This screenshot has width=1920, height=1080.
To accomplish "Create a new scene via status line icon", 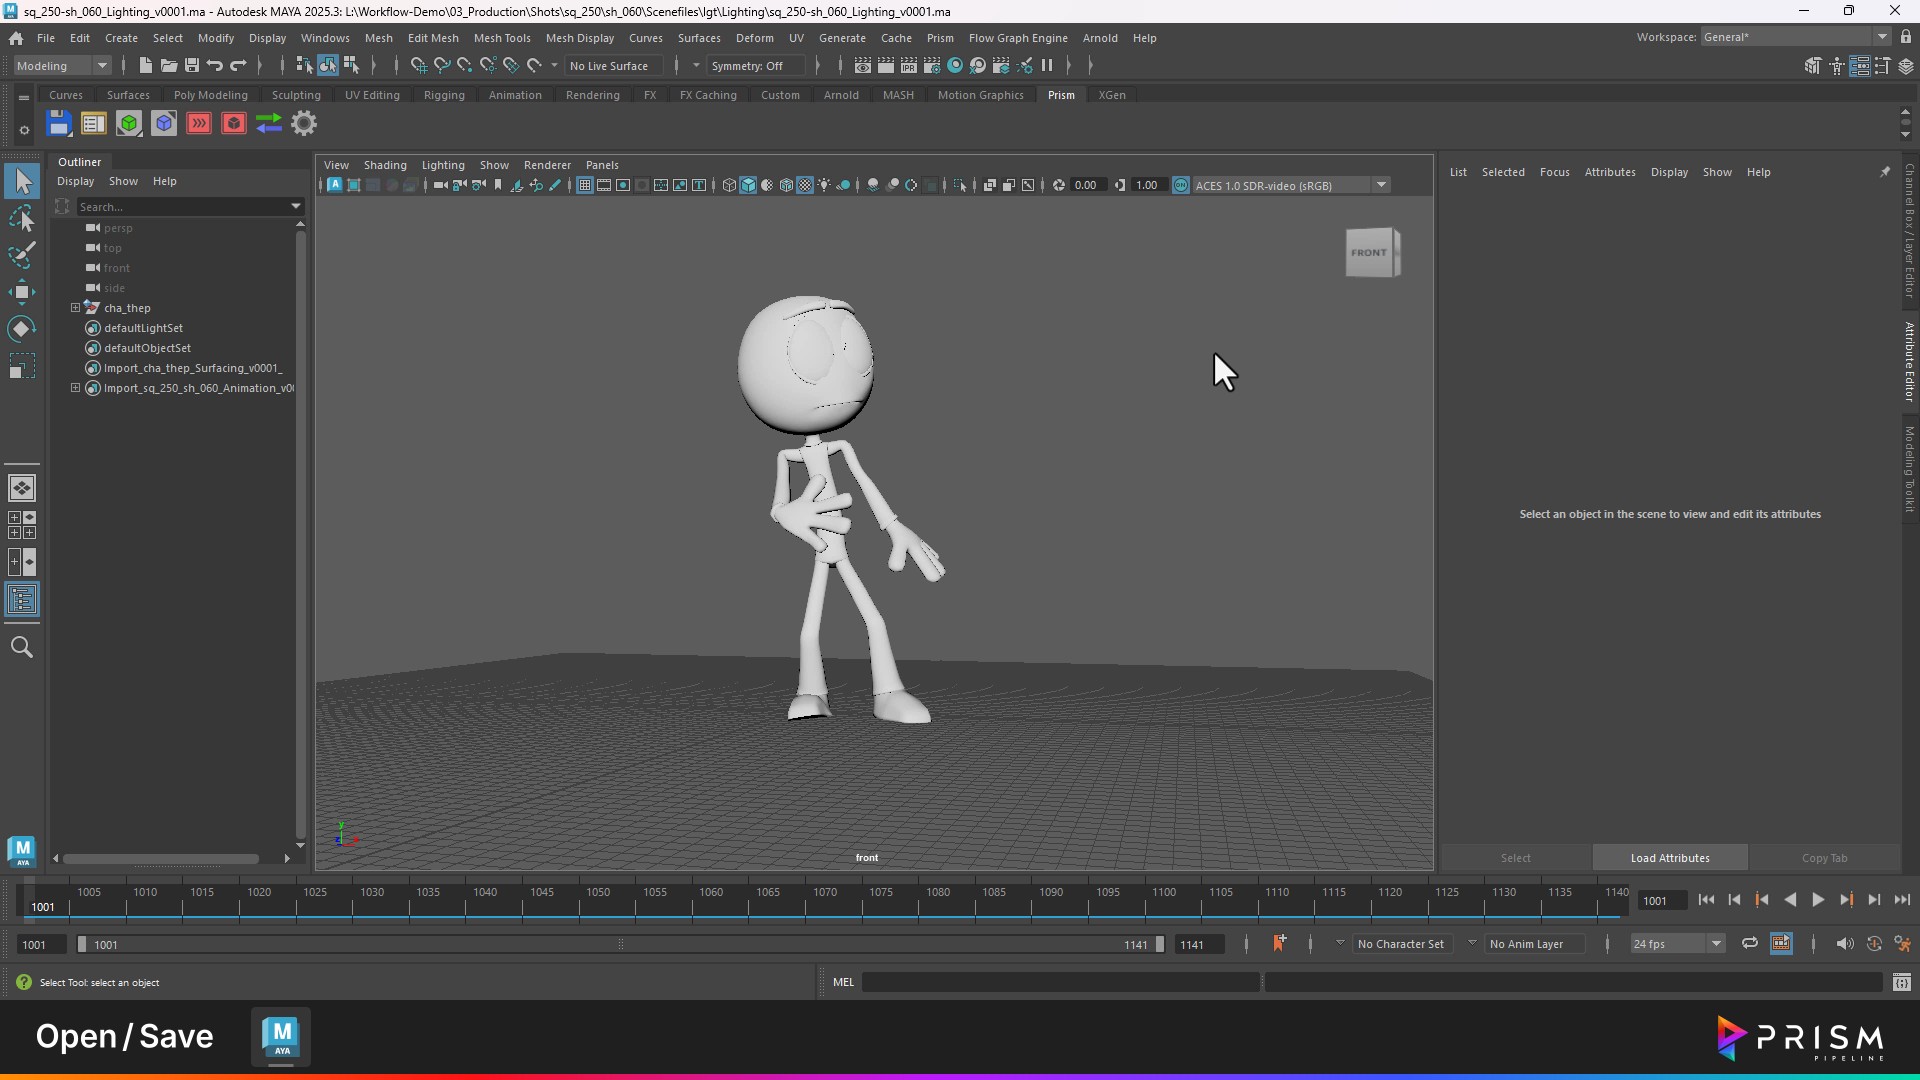I will [146, 65].
